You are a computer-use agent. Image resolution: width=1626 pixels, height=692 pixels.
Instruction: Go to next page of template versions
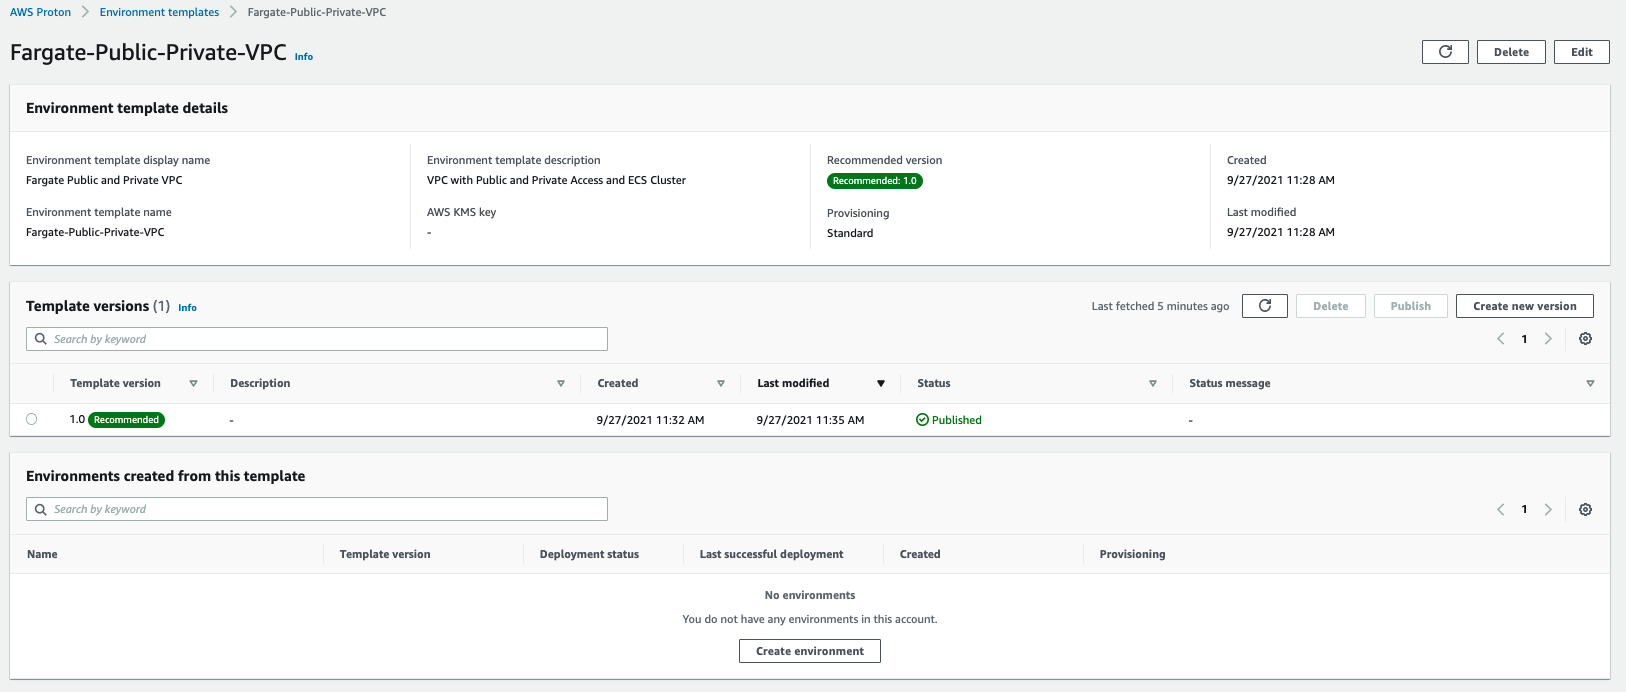[1548, 339]
